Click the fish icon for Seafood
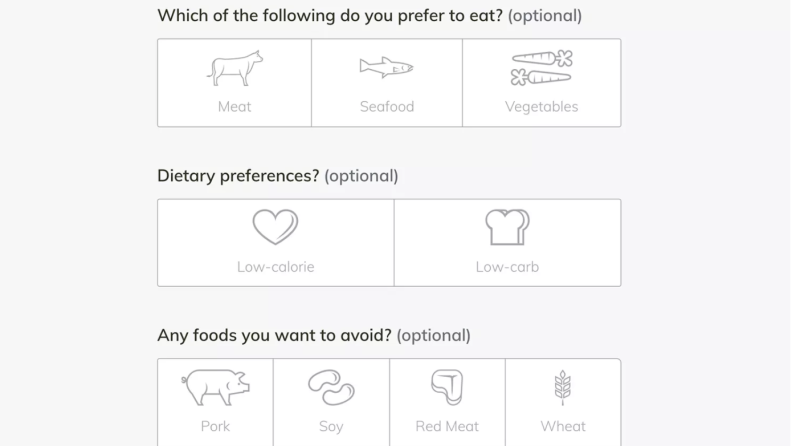Viewport: 792px width, 446px height. click(386, 67)
